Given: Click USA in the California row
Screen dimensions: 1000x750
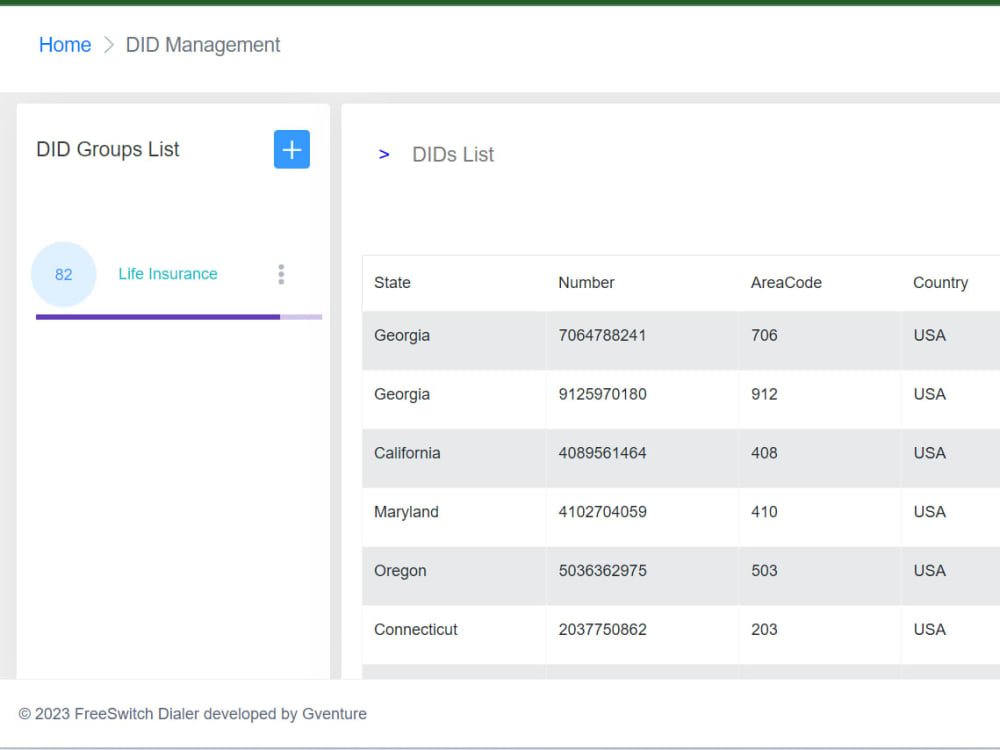Looking at the screenshot, I should [929, 453].
